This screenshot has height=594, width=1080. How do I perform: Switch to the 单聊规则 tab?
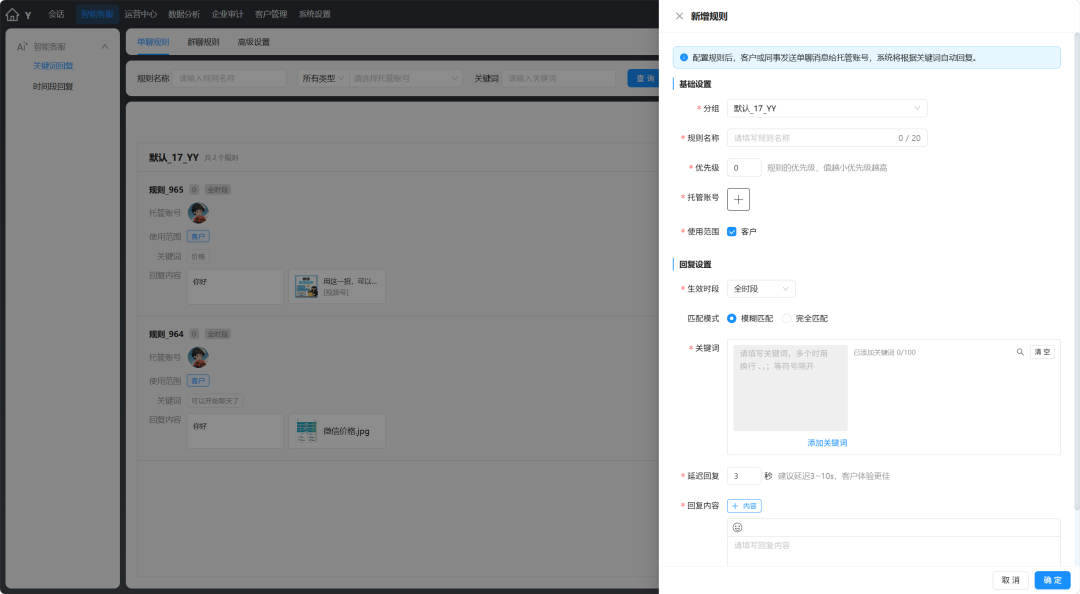pyautogui.click(x=153, y=42)
